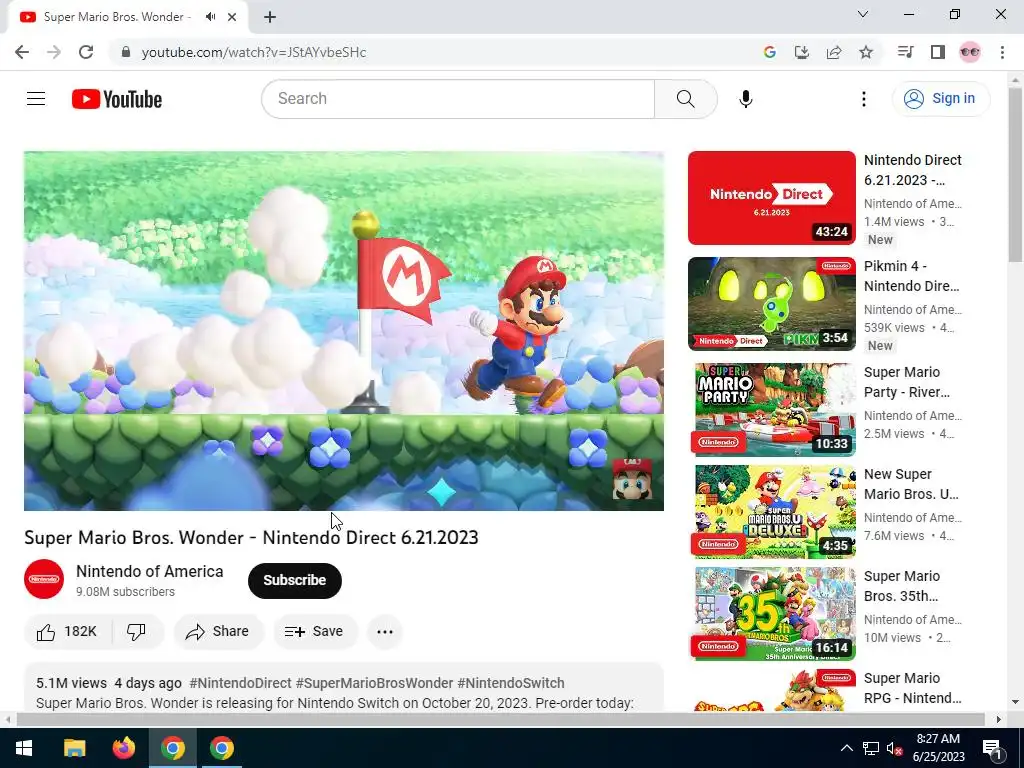Image resolution: width=1024 pixels, height=768 pixels.
Task: Expand the video description text box
Action: pyautogui.click(x=344, y=688)
